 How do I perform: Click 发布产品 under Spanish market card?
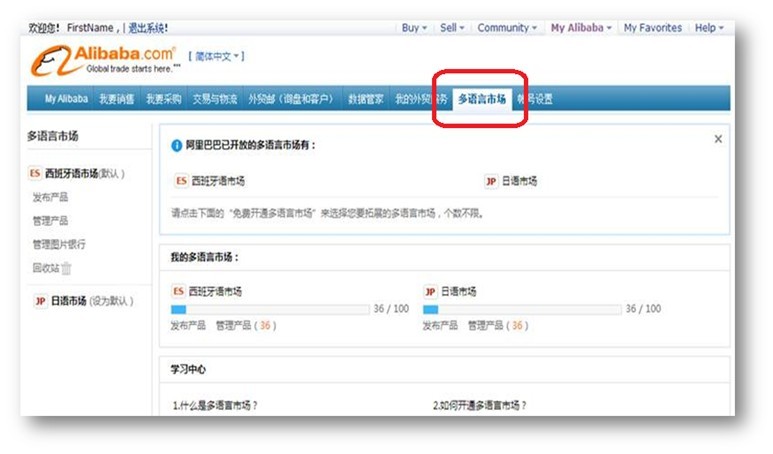pyautogui.click(x=188, y=325)
